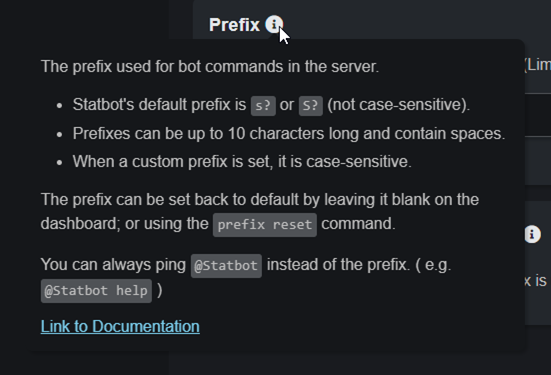The height and width of the screenshot is (375, 551).
Task: Click the bullet about custom prefix case-sensitive
Action: coord(242,162)
